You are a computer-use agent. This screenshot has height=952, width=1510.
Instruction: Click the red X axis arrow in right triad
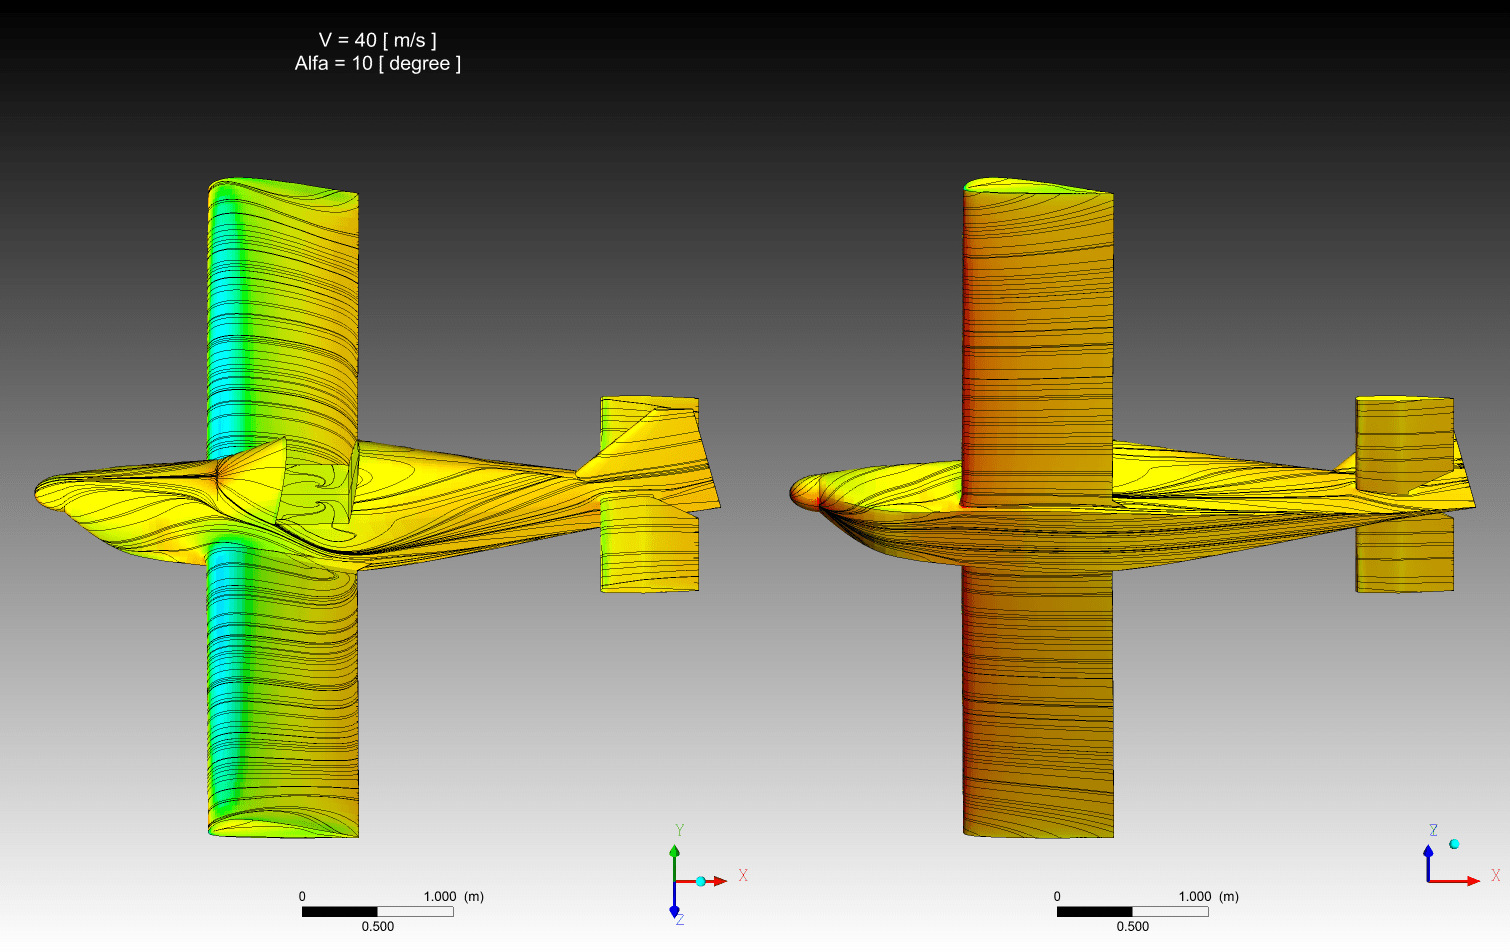coord(1470,881)
